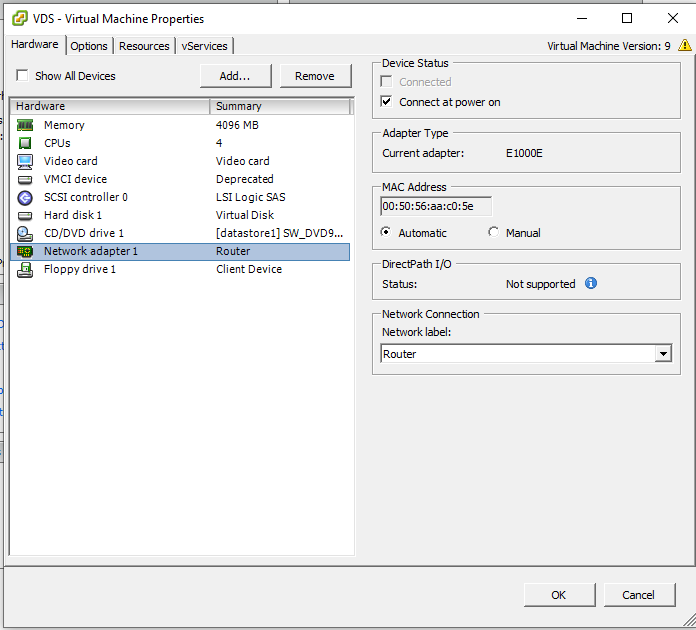Click the Video card monitor icon
This screenshot has height=630, width=696.
[x=25, y=162]
